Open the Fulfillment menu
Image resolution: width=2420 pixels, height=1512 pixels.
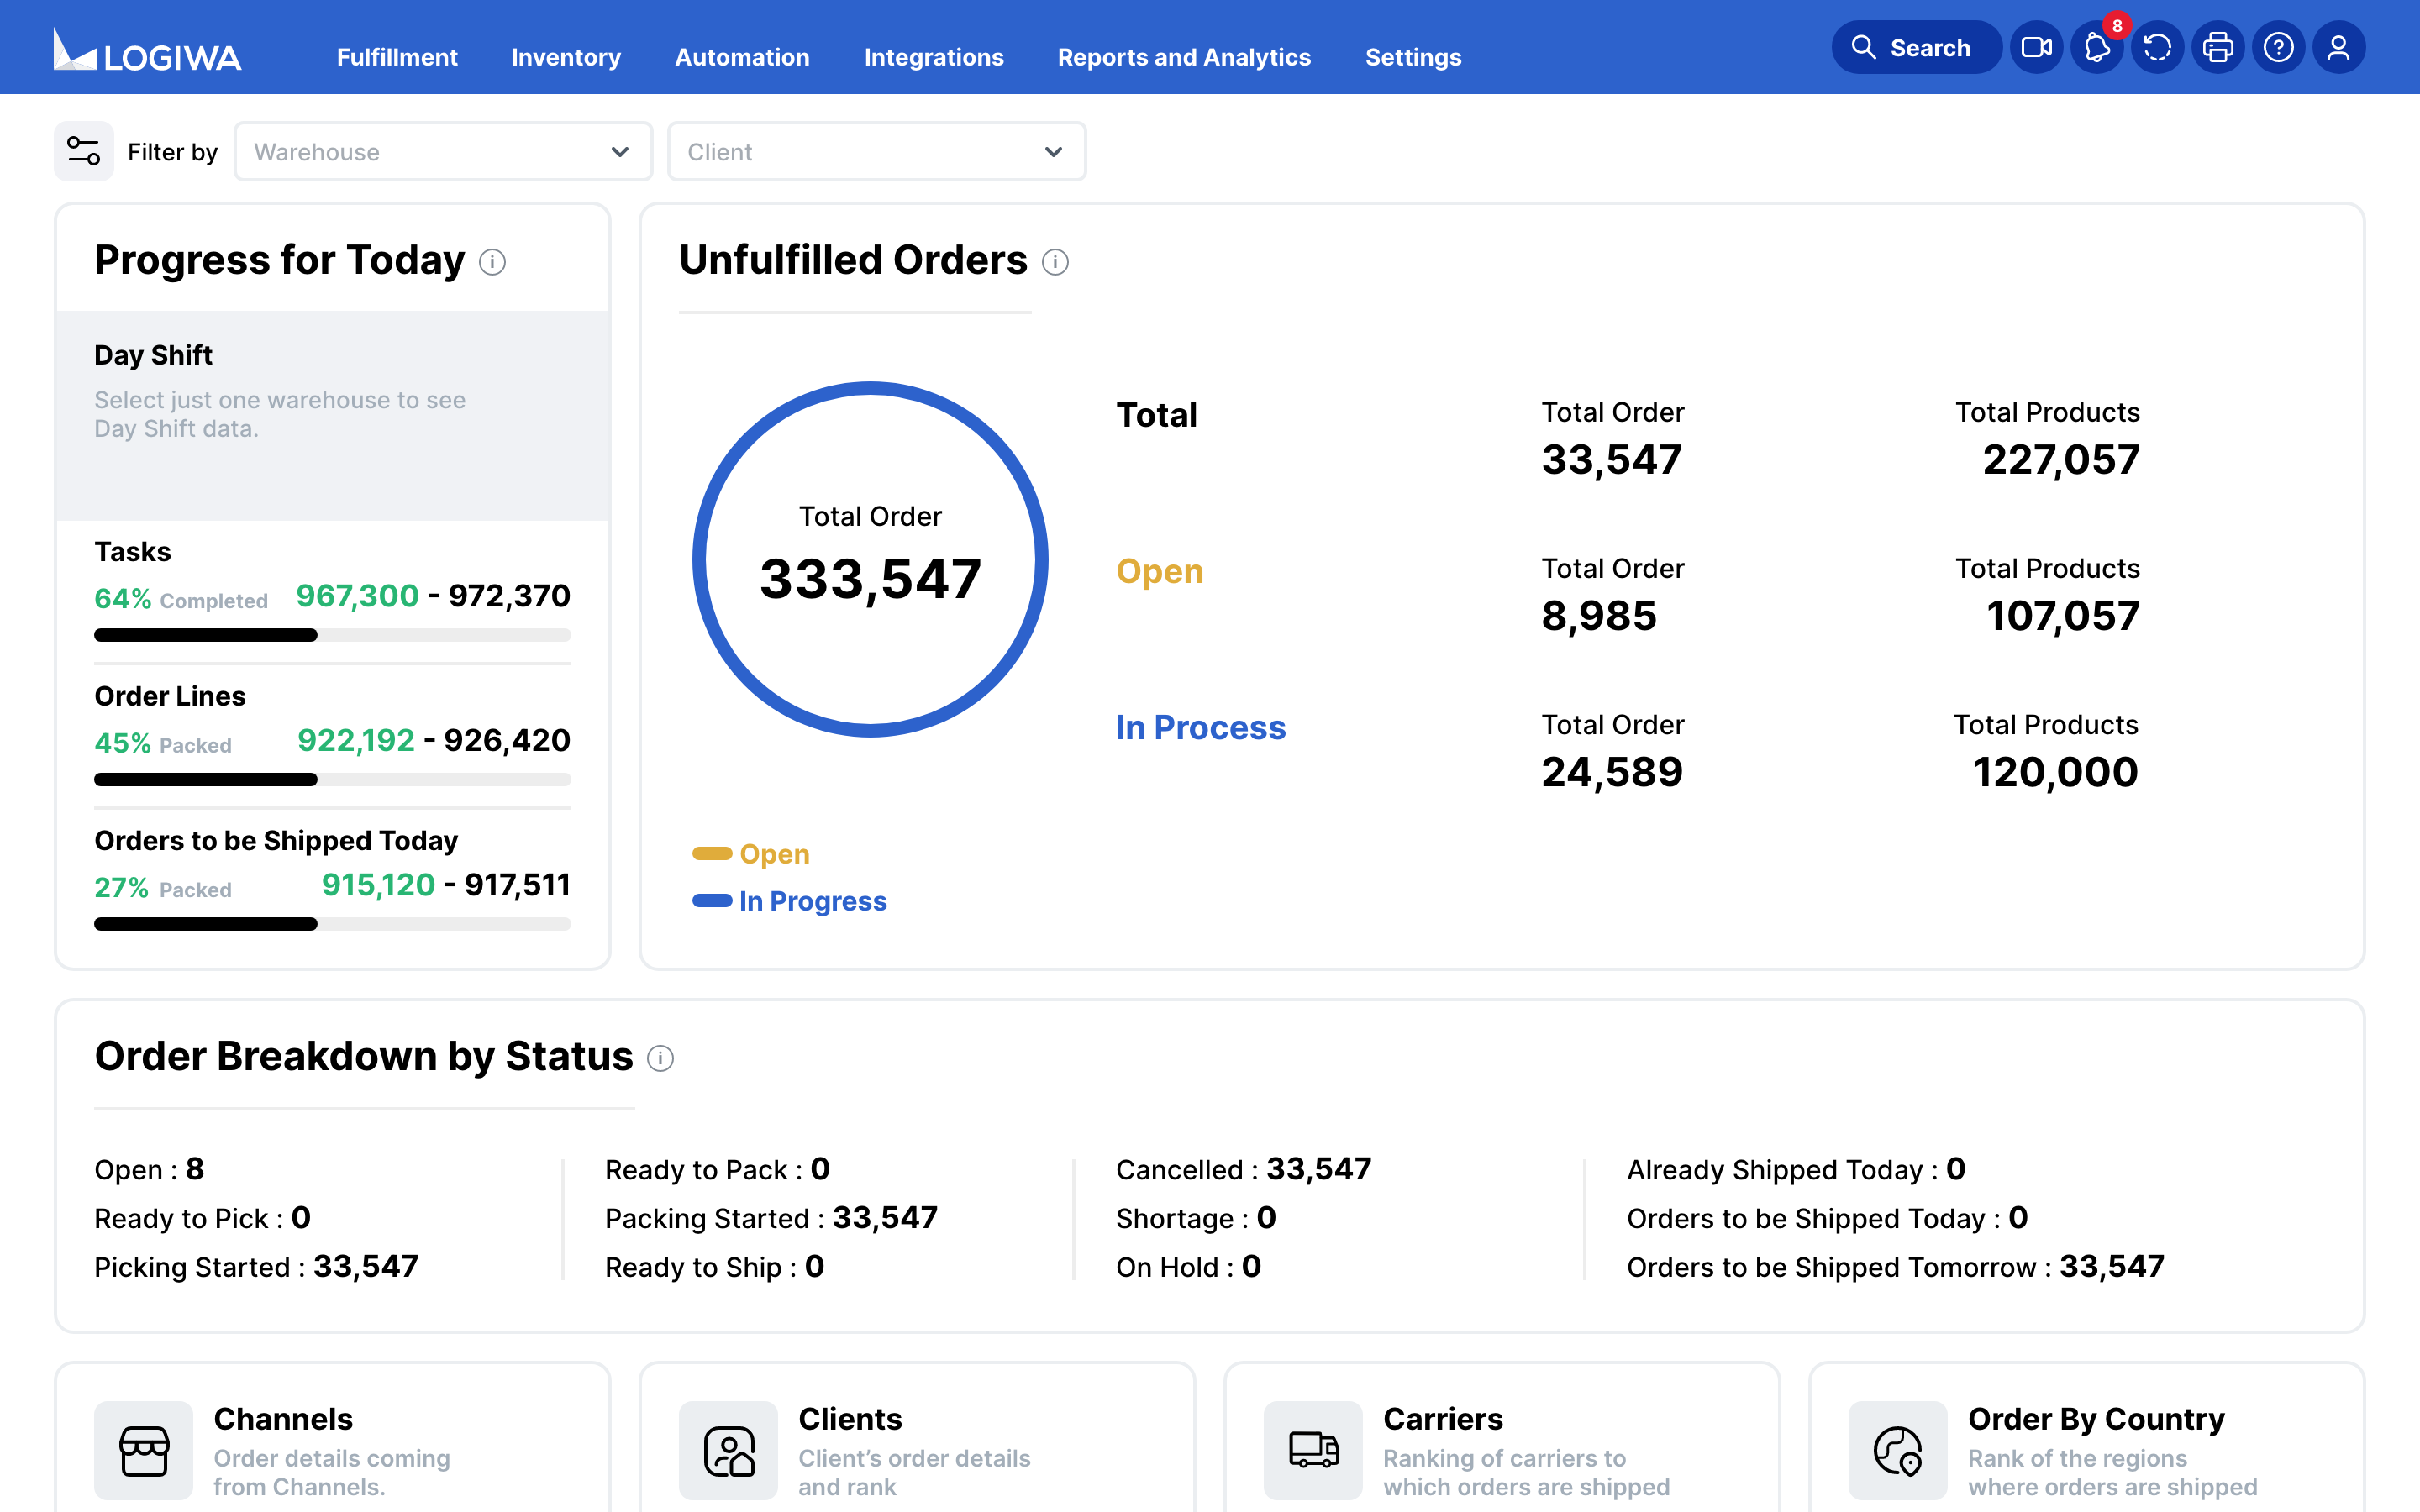397,57
